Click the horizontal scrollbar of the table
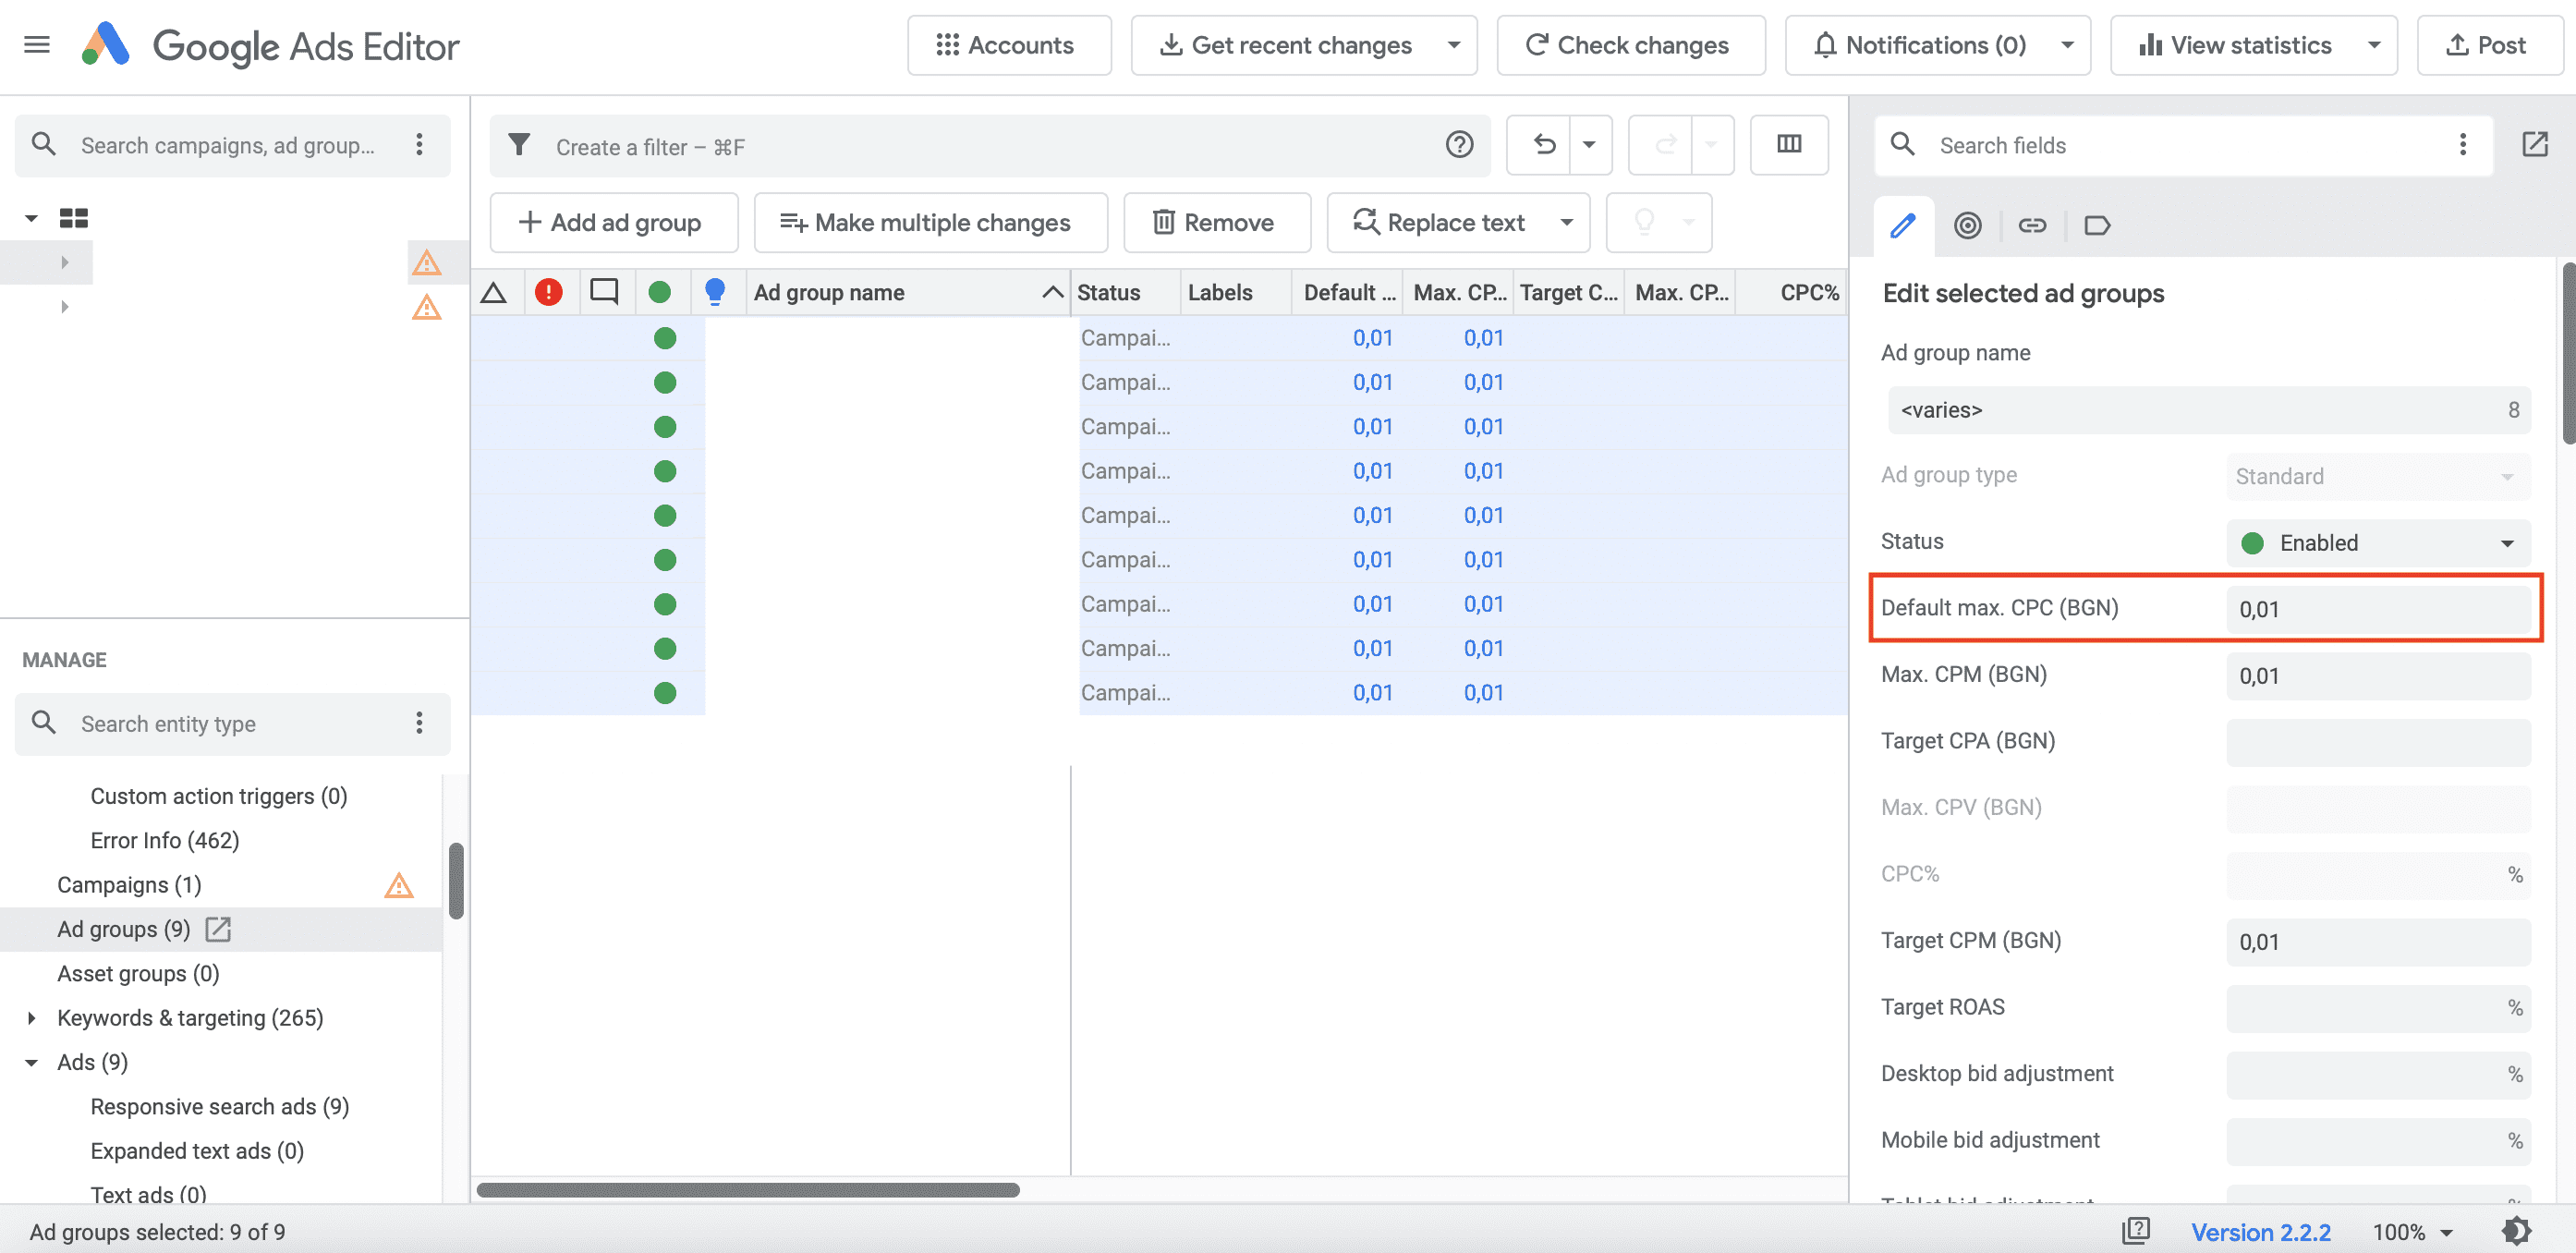The width and height of the screenshot is (2576, 1253). pyautogui.click(x=748, y=1190)
